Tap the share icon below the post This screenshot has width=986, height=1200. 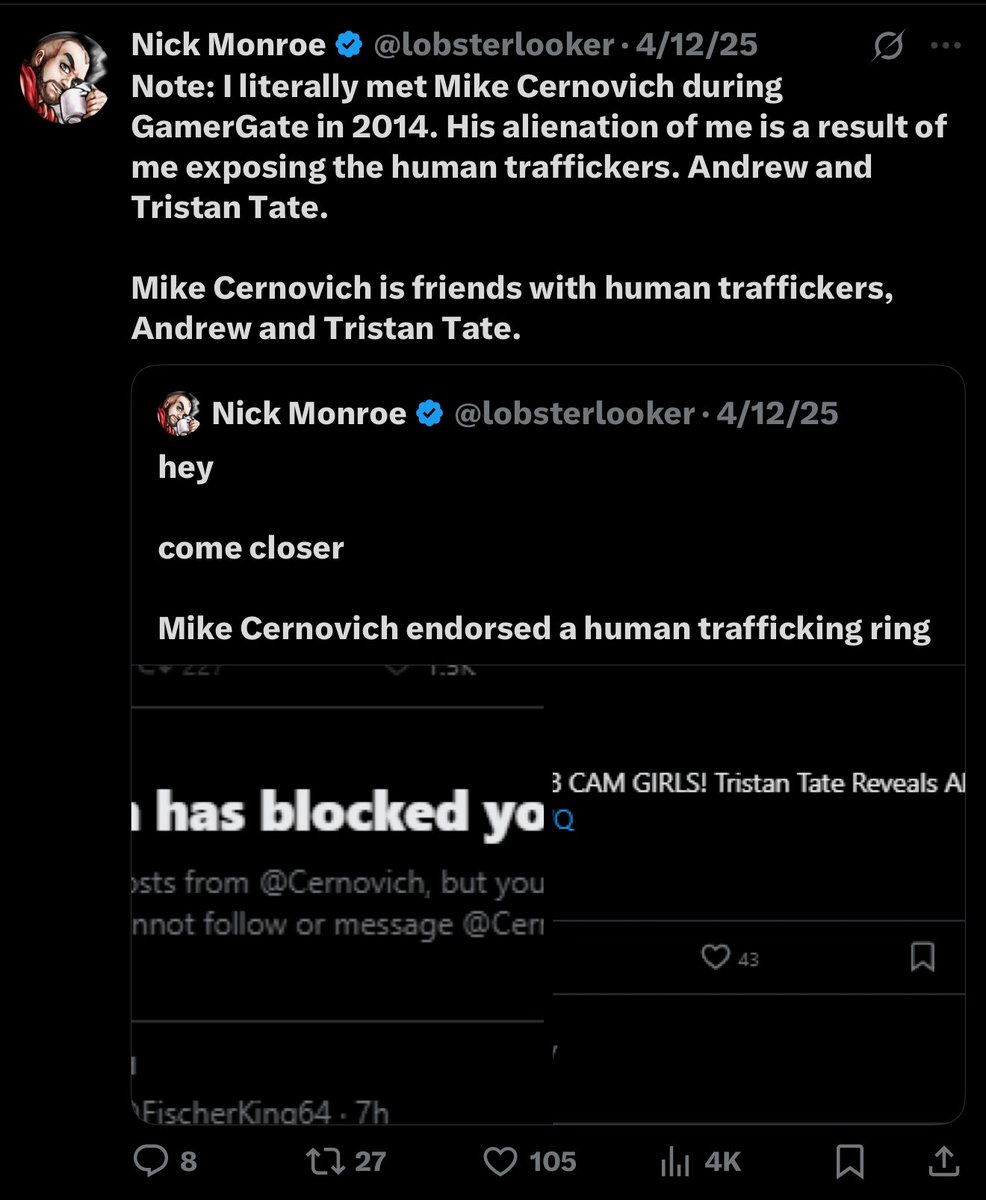(944, 1161)
